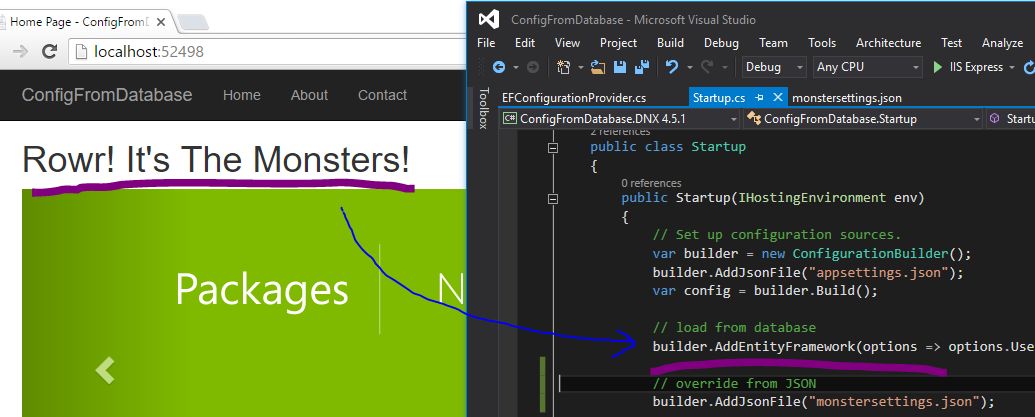Open the ConfigFromDatabase.DNX 4.5.1 project dropdown
1035x417 pixels.
[619, 119]
